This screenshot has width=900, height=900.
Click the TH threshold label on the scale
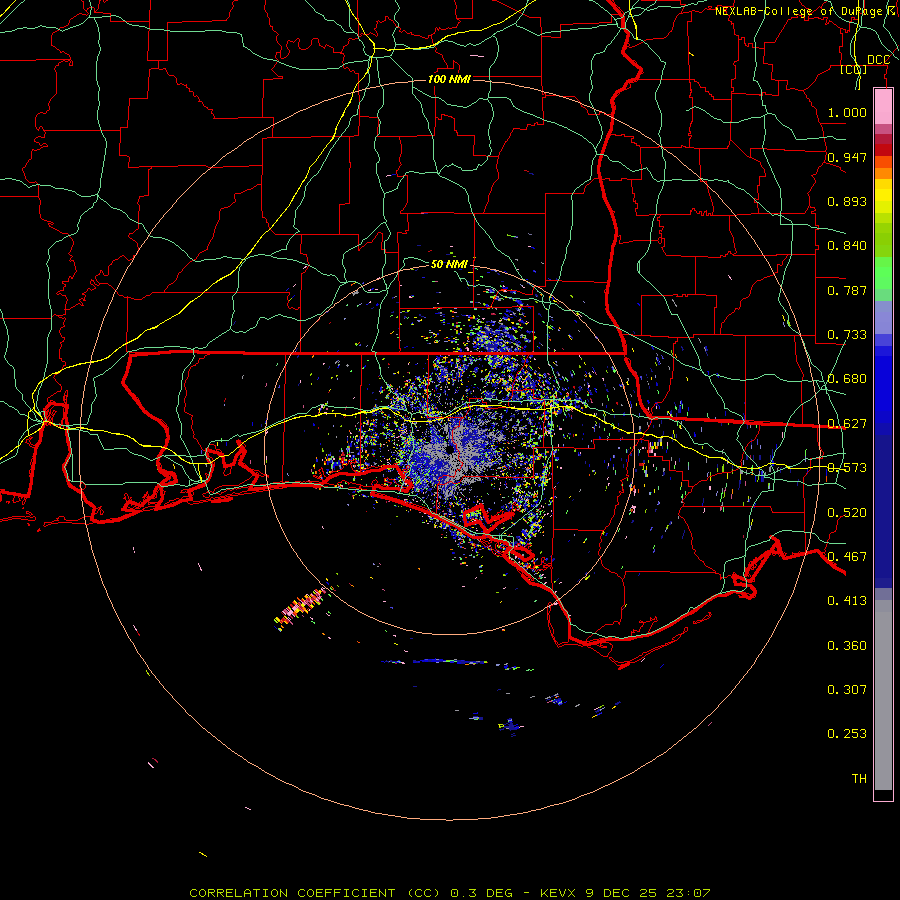pyautogui.click(x=859, y=778)
